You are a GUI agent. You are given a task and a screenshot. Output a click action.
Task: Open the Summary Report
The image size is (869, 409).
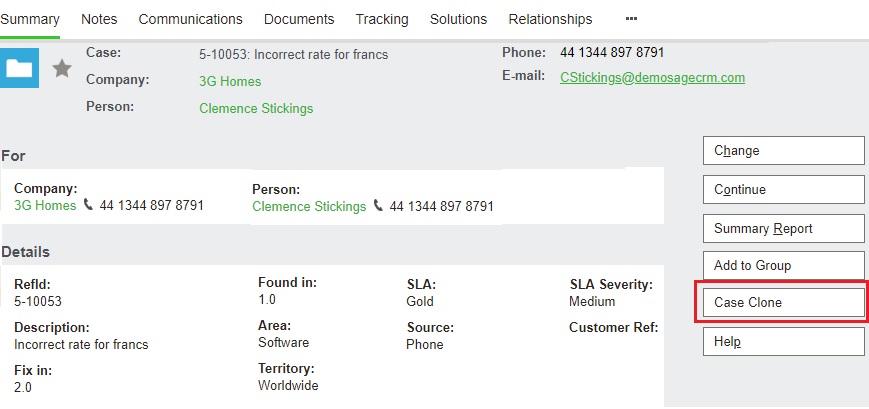[784, 229]
